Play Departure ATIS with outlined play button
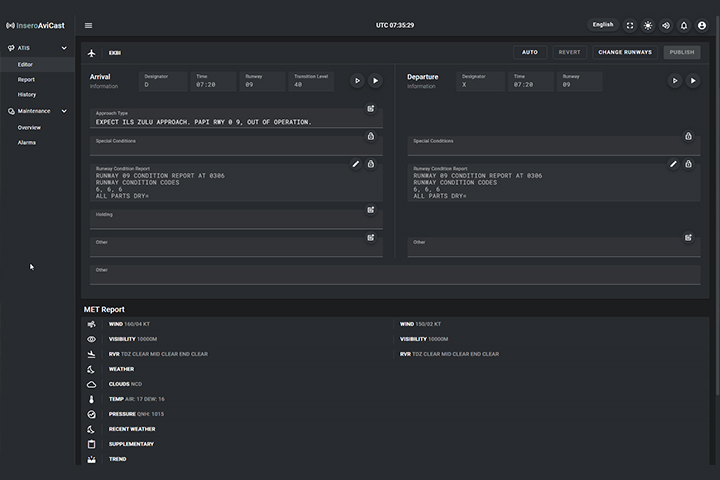 [675, 81]
